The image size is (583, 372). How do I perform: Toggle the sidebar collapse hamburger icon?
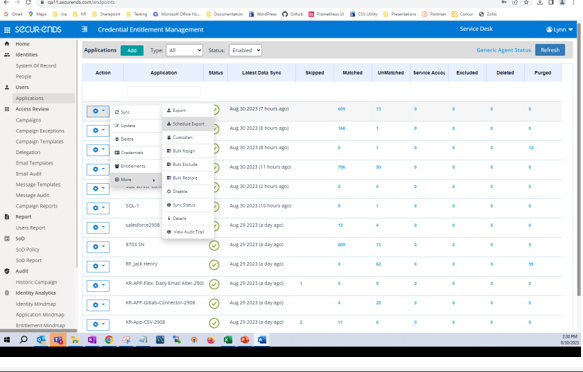[85, 29]
